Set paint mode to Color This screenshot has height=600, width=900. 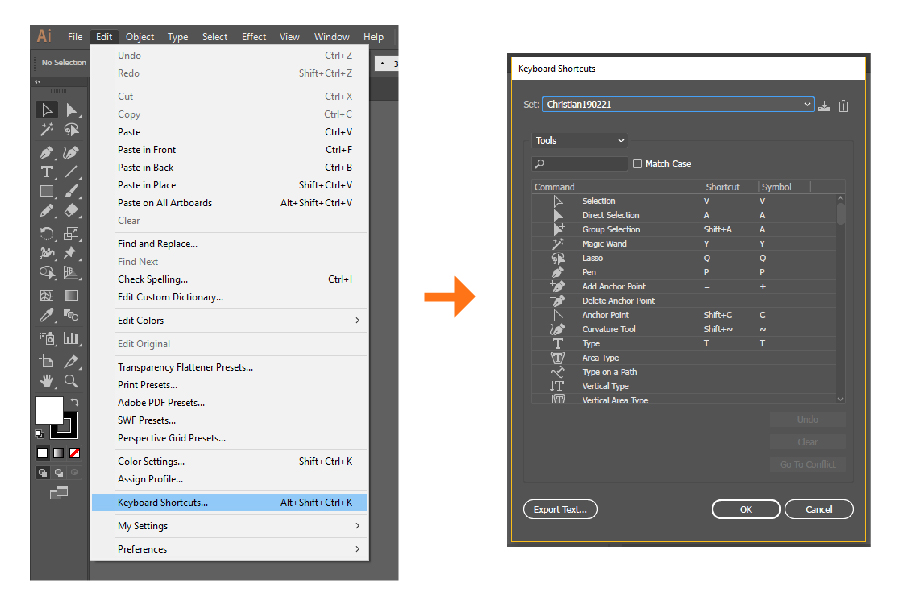click(x=42, y=453)
